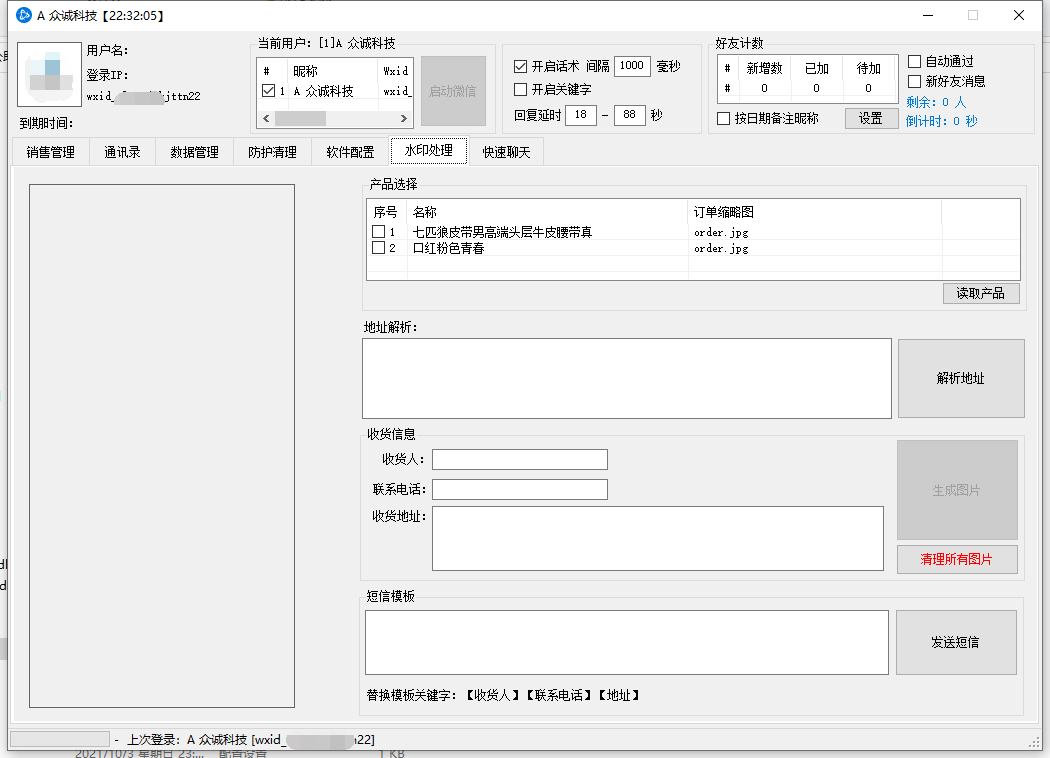1050x758 pixels.
Task: Open 设置 in the 好友计数 panel
Action: click(870, 118)
